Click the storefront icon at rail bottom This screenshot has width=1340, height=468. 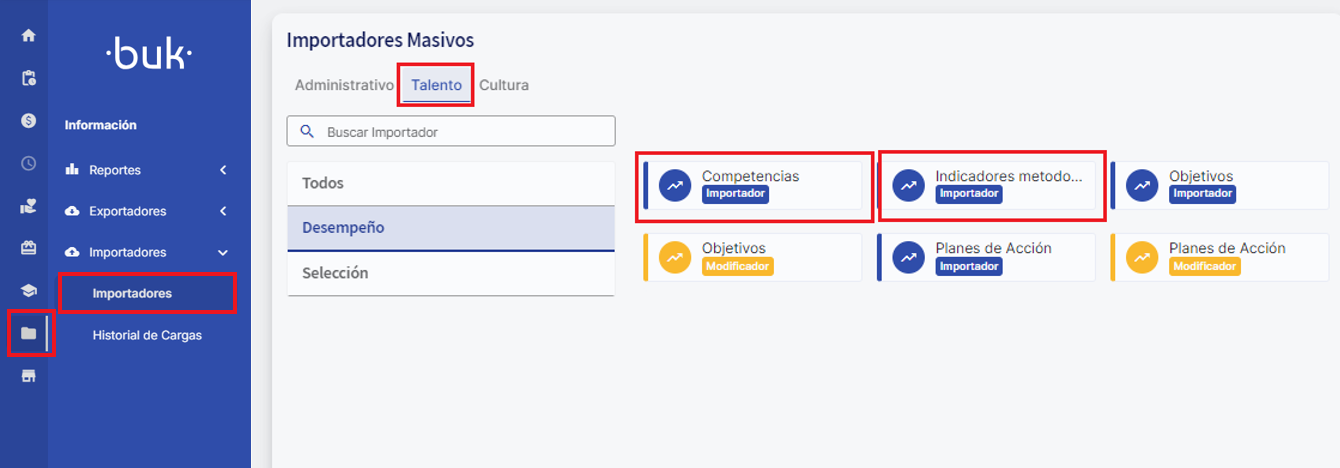pyautogui.click(x=28, y=376)
